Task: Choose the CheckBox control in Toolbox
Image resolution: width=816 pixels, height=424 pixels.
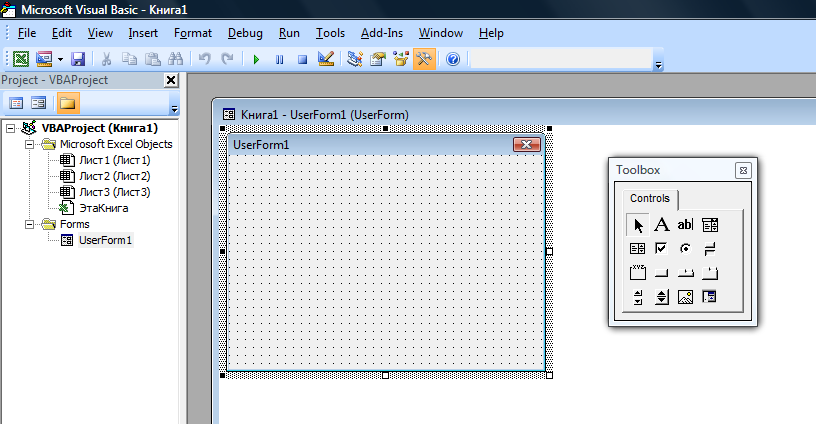Action: point(661,249)
